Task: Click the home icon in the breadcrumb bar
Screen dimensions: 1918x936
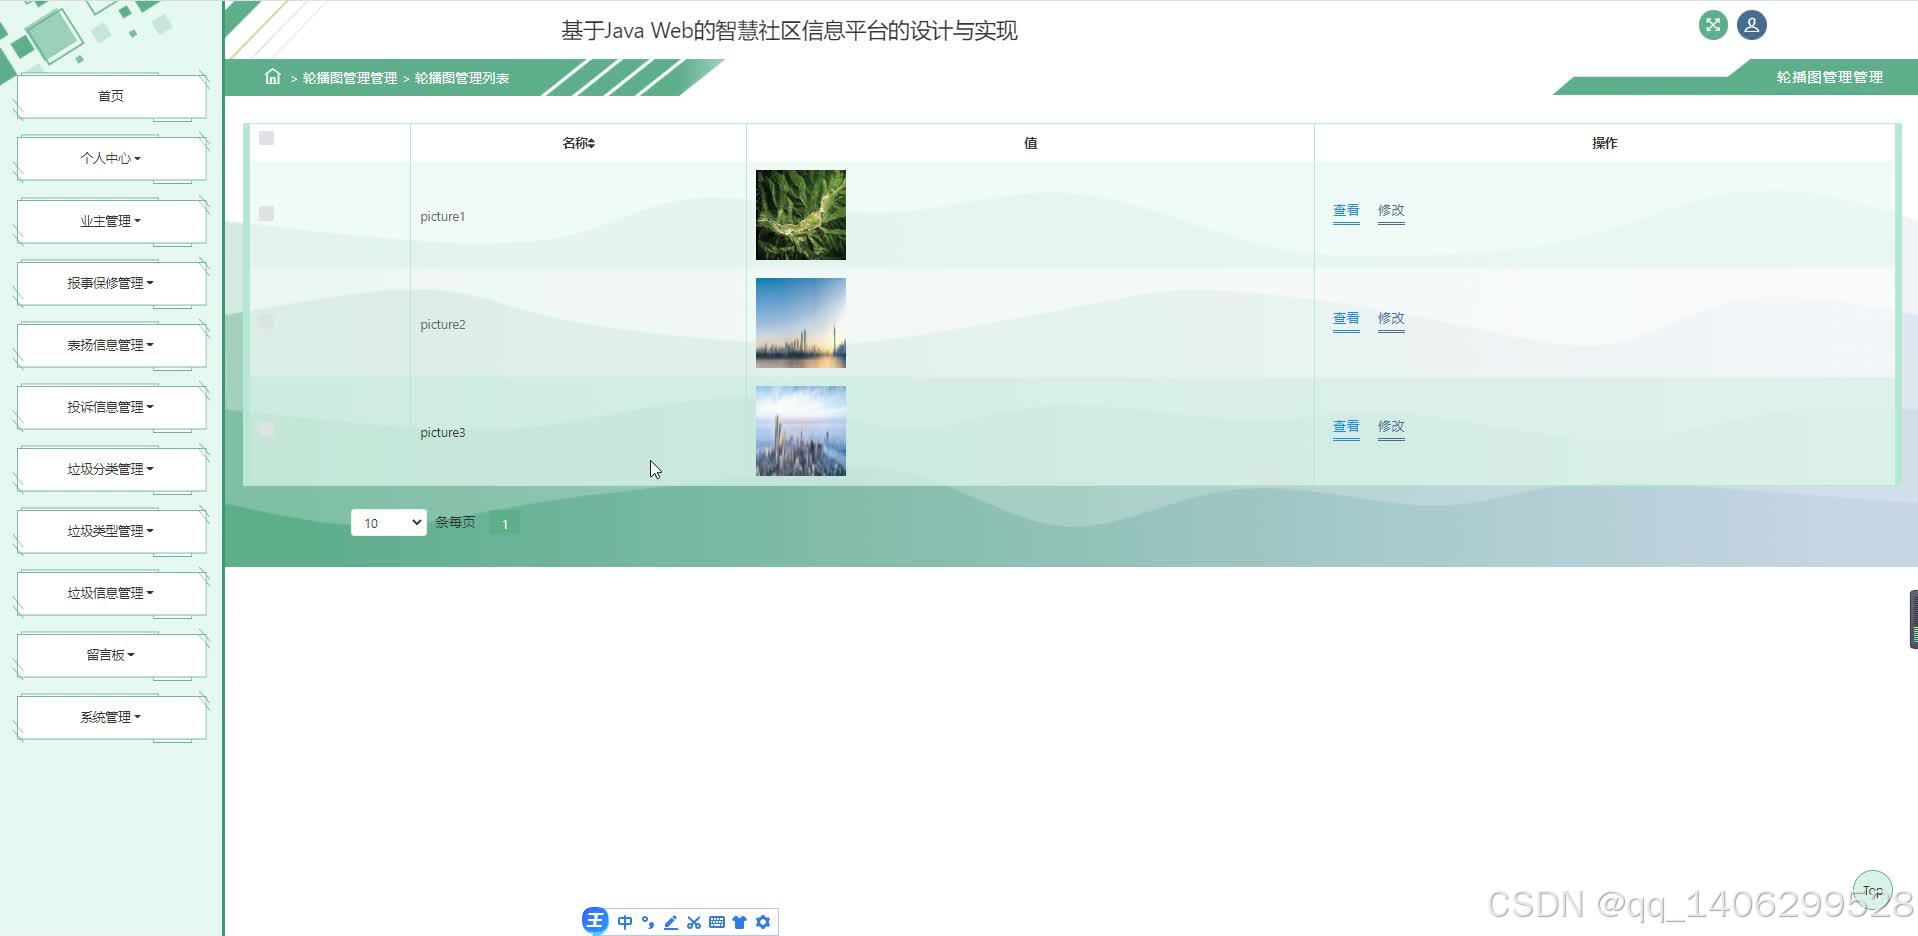Action: [x=272, y=77]
